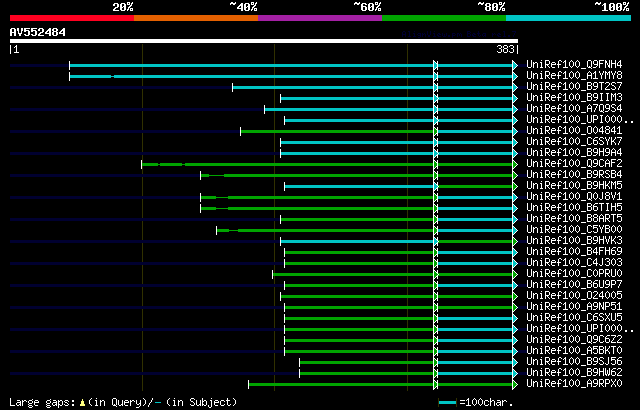Select the UniRef100_A5BKT0 label

point(574,351)
